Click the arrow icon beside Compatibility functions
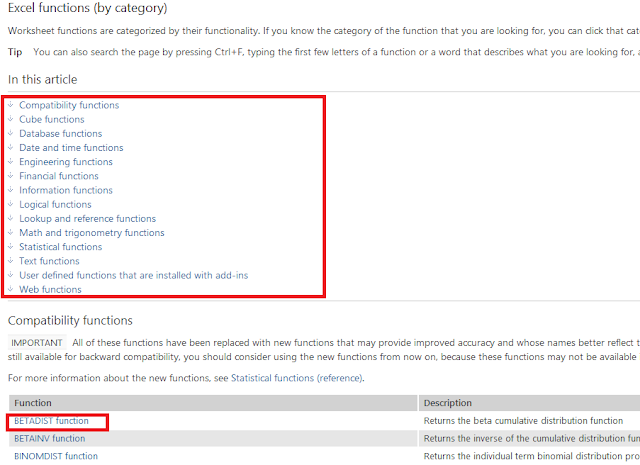 click(11, 105)
